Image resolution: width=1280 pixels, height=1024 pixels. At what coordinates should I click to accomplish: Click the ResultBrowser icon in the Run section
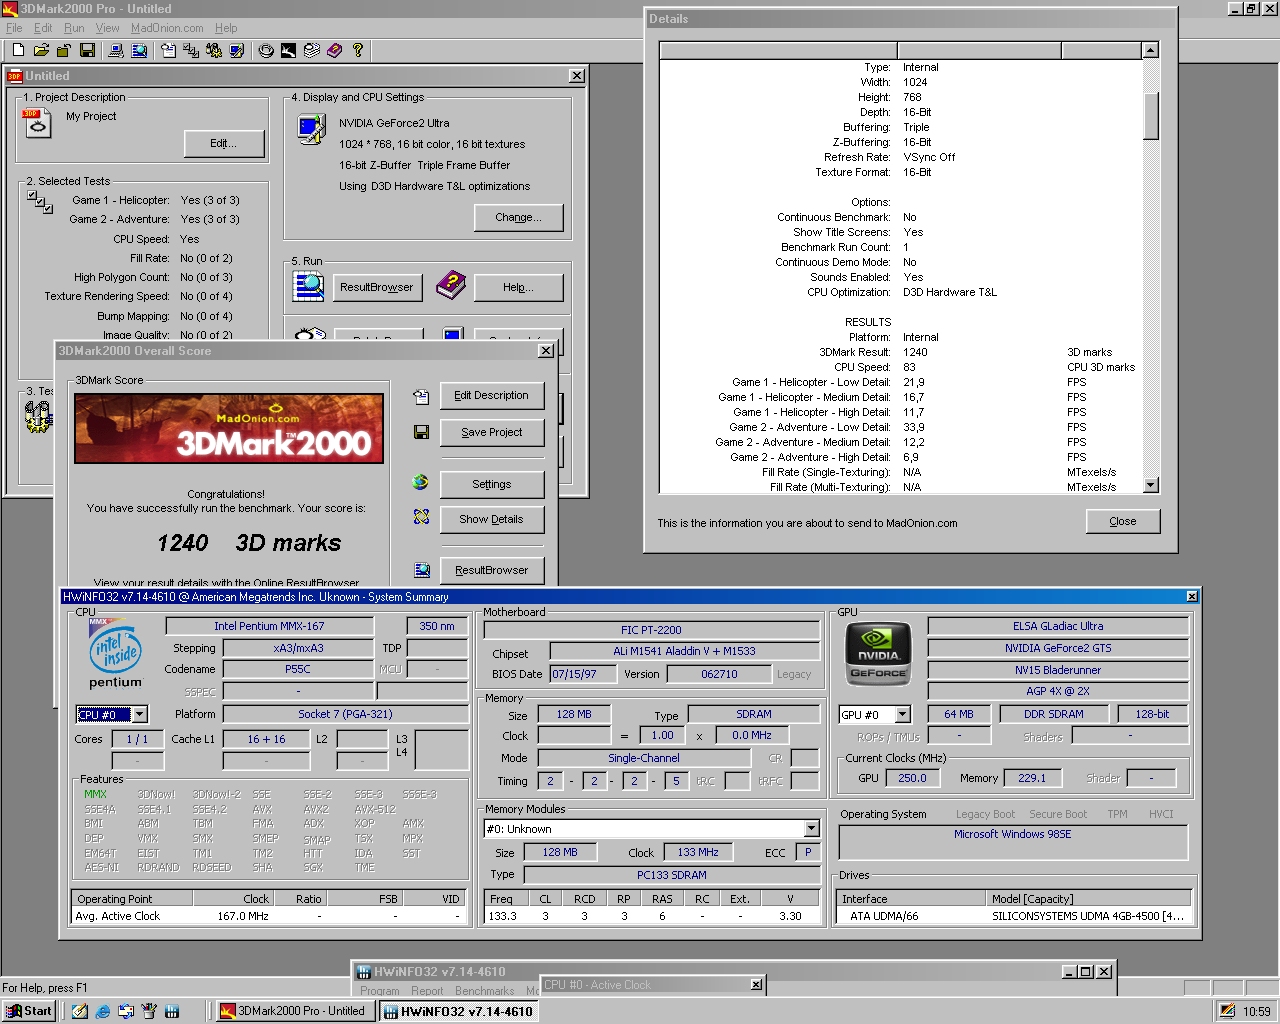pos(308,286)
